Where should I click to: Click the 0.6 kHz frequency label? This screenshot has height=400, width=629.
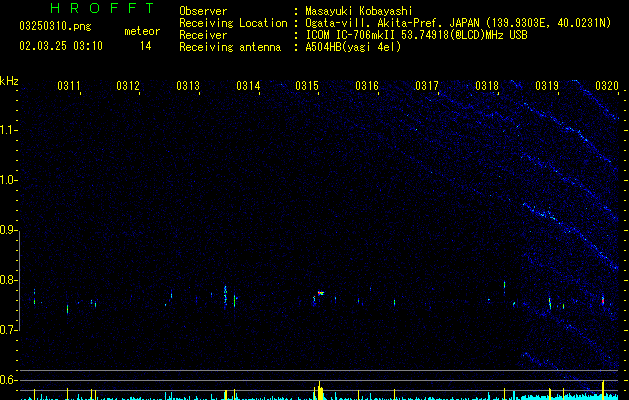click(x=8, y=380)
